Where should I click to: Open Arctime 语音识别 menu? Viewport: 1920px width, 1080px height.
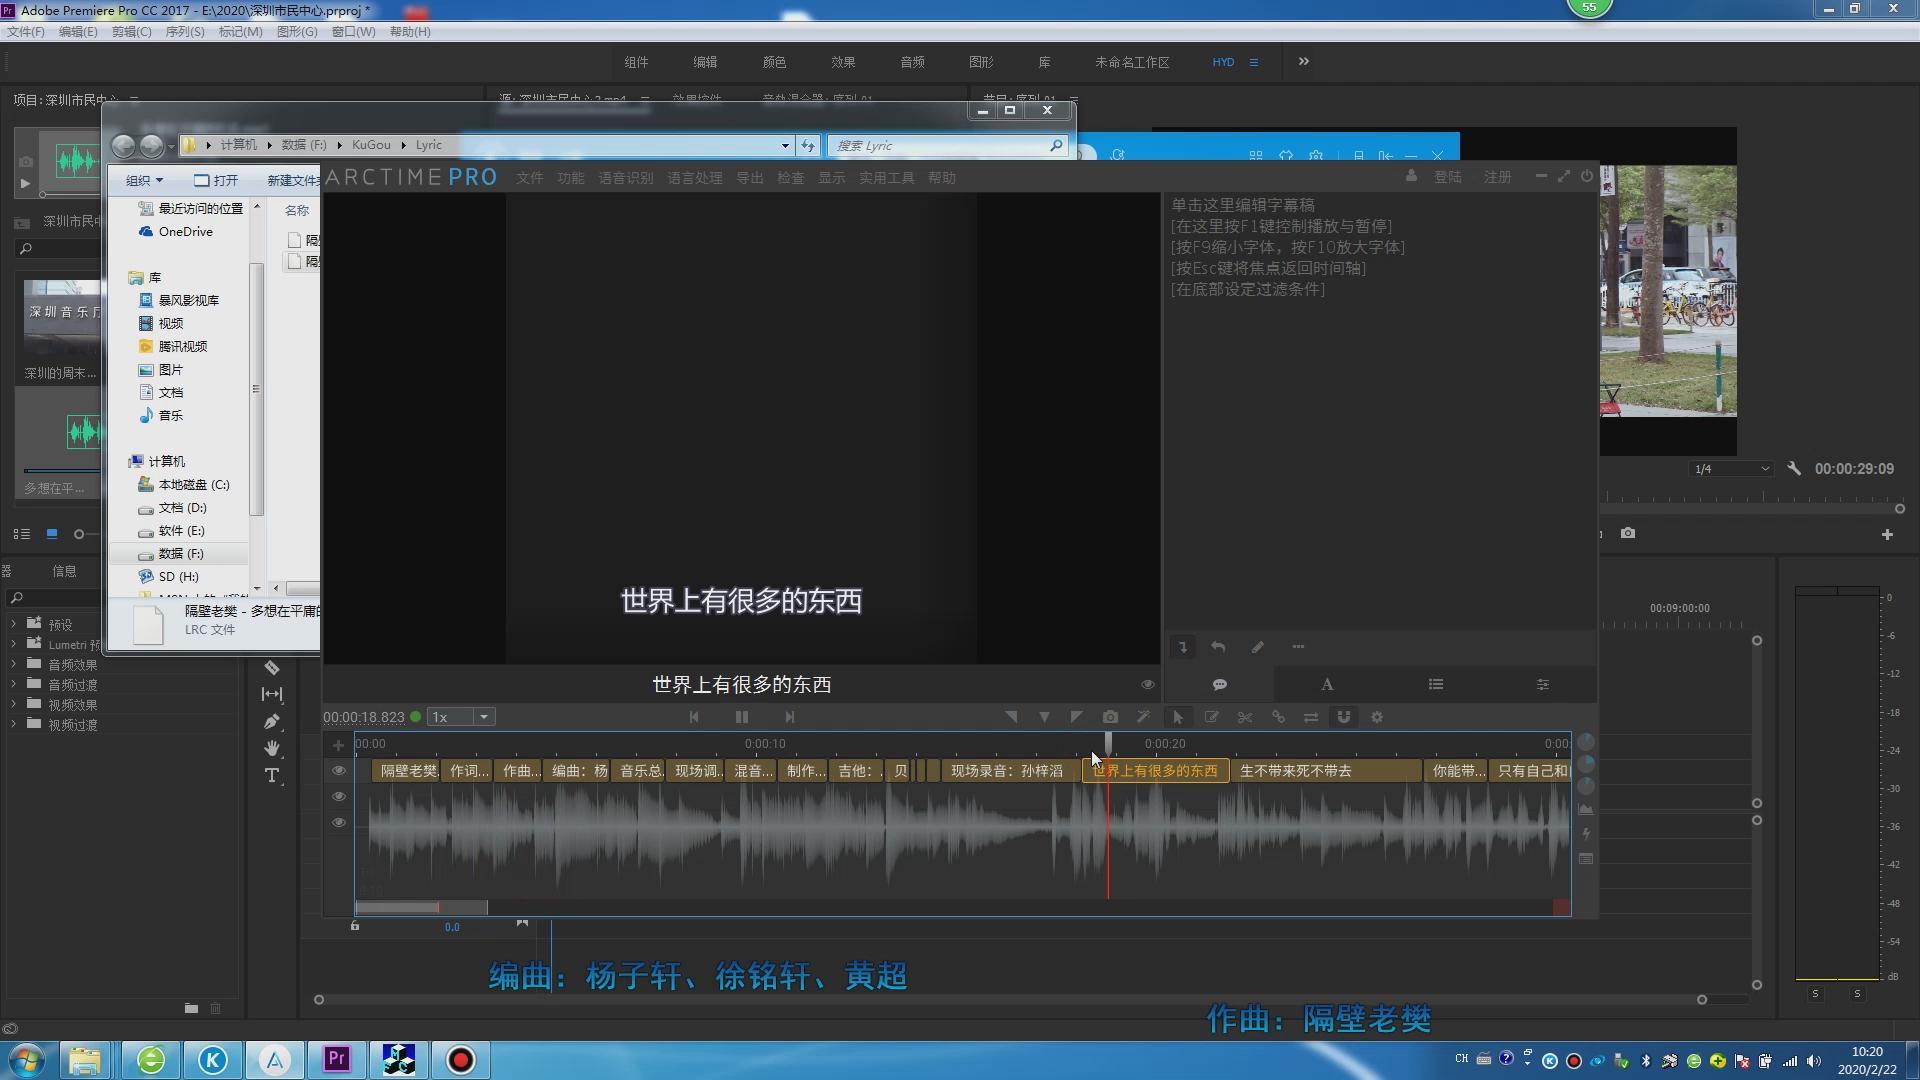[x=626, y=178]
